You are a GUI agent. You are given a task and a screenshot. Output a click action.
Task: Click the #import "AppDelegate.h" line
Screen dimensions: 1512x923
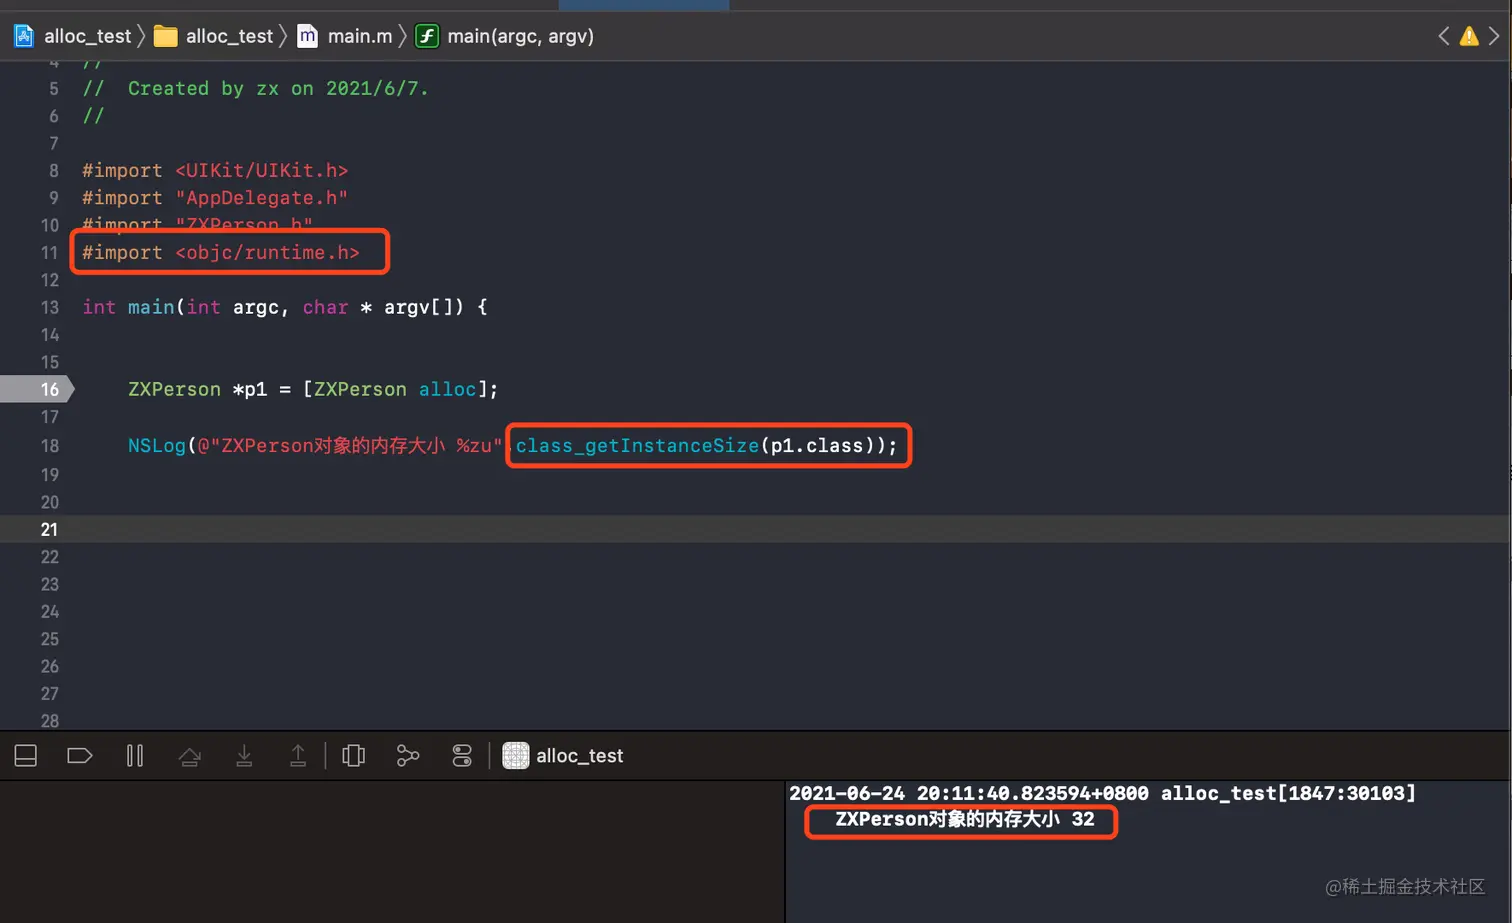[215, 198]
